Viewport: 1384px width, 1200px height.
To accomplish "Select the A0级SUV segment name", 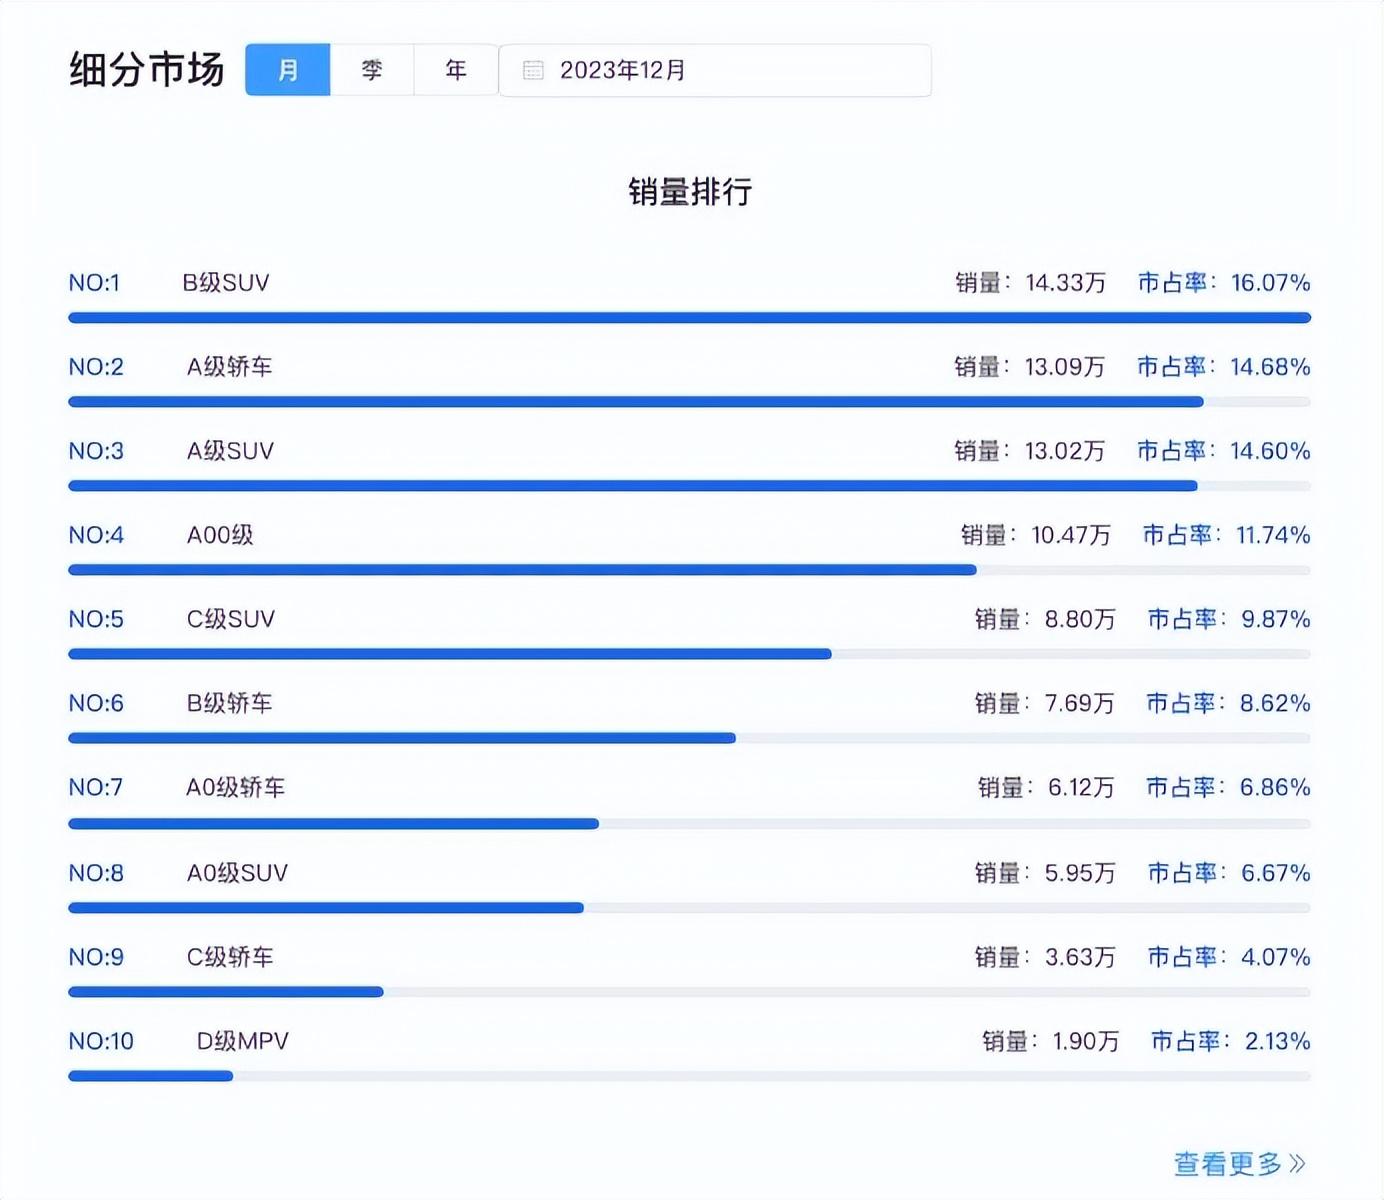I will 237,873.
